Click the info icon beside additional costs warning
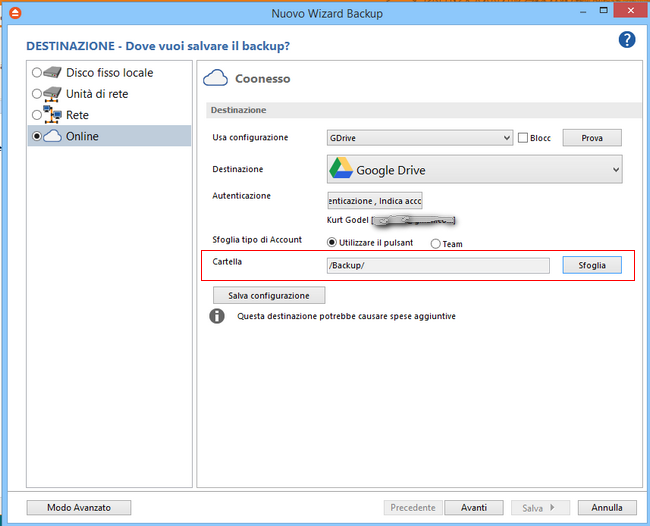Screen dimensions: 650x526 tap(216, 316)
